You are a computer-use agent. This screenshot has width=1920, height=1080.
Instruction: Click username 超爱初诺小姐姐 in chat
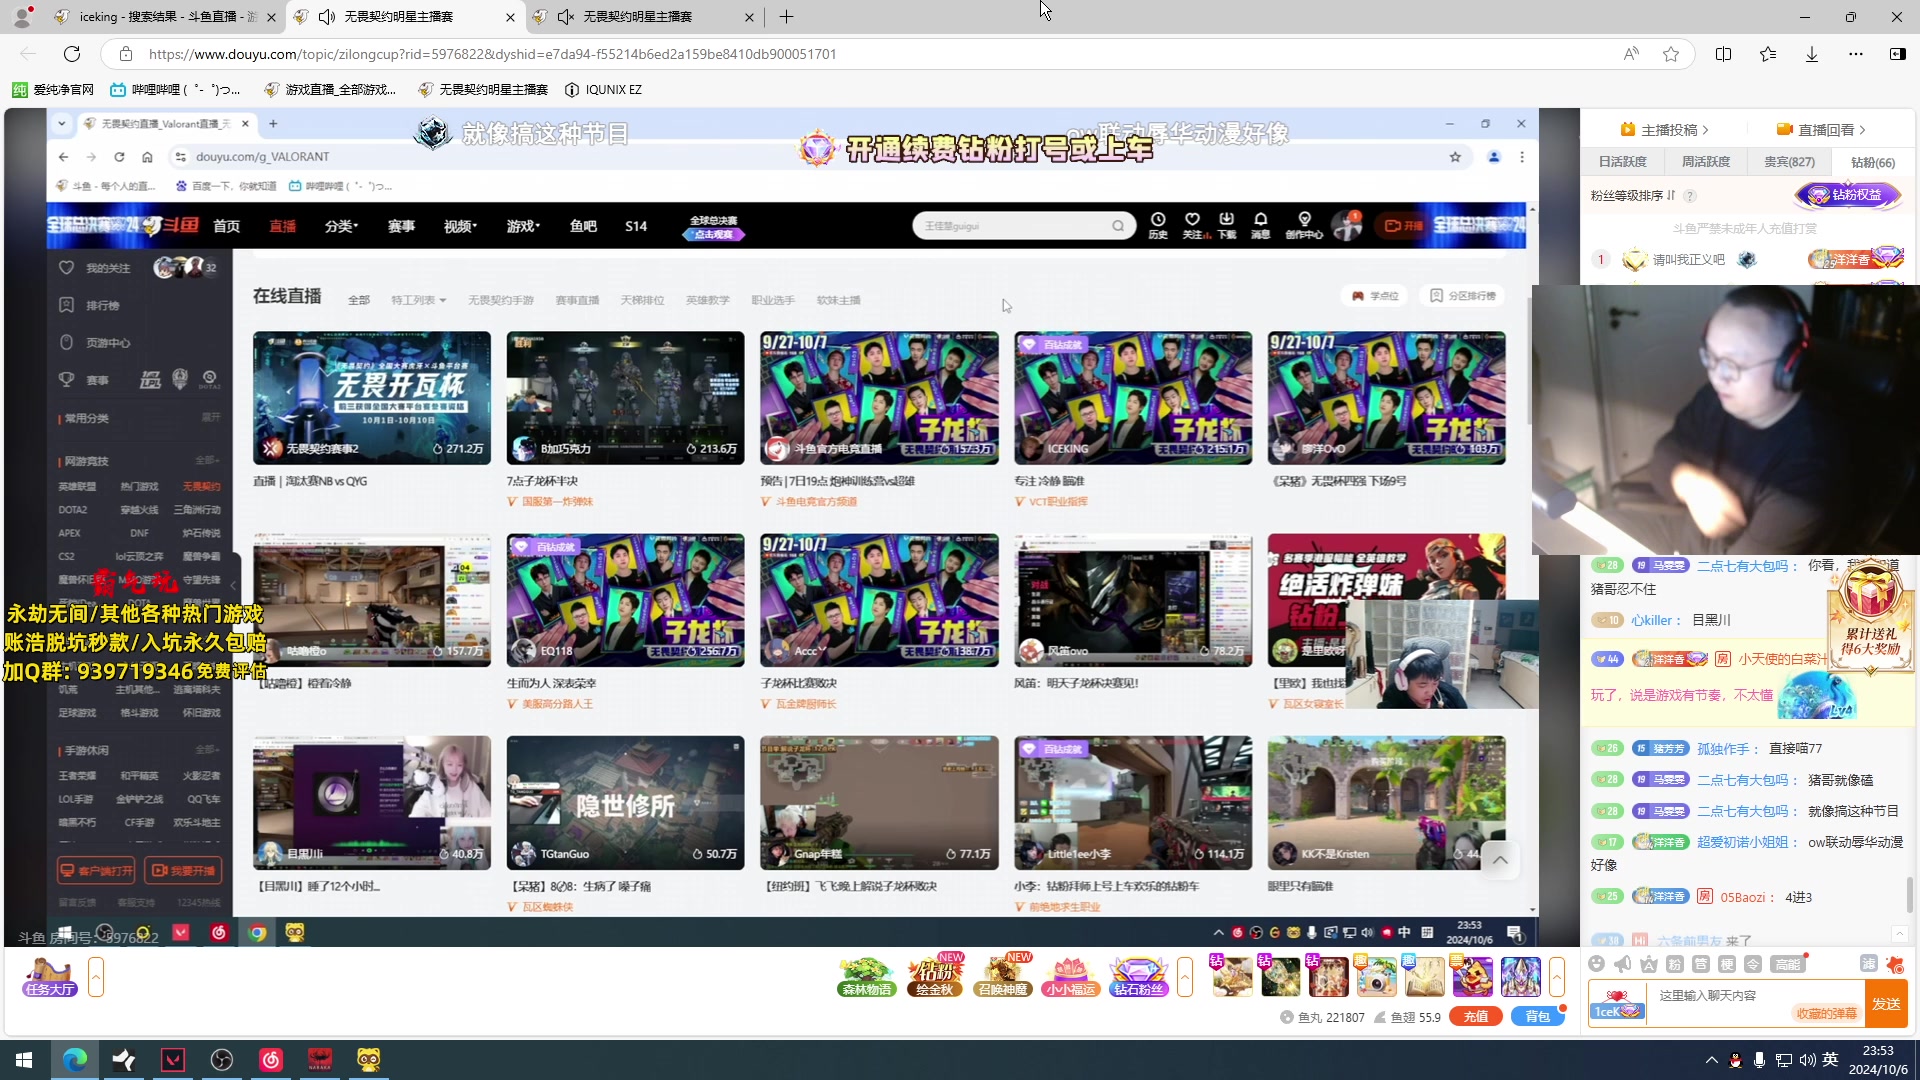tap(1746, 842)
